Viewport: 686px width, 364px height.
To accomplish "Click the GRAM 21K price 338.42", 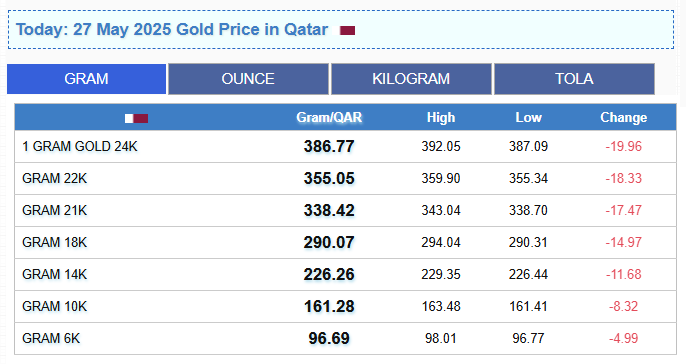I will [x=329, y=210].
